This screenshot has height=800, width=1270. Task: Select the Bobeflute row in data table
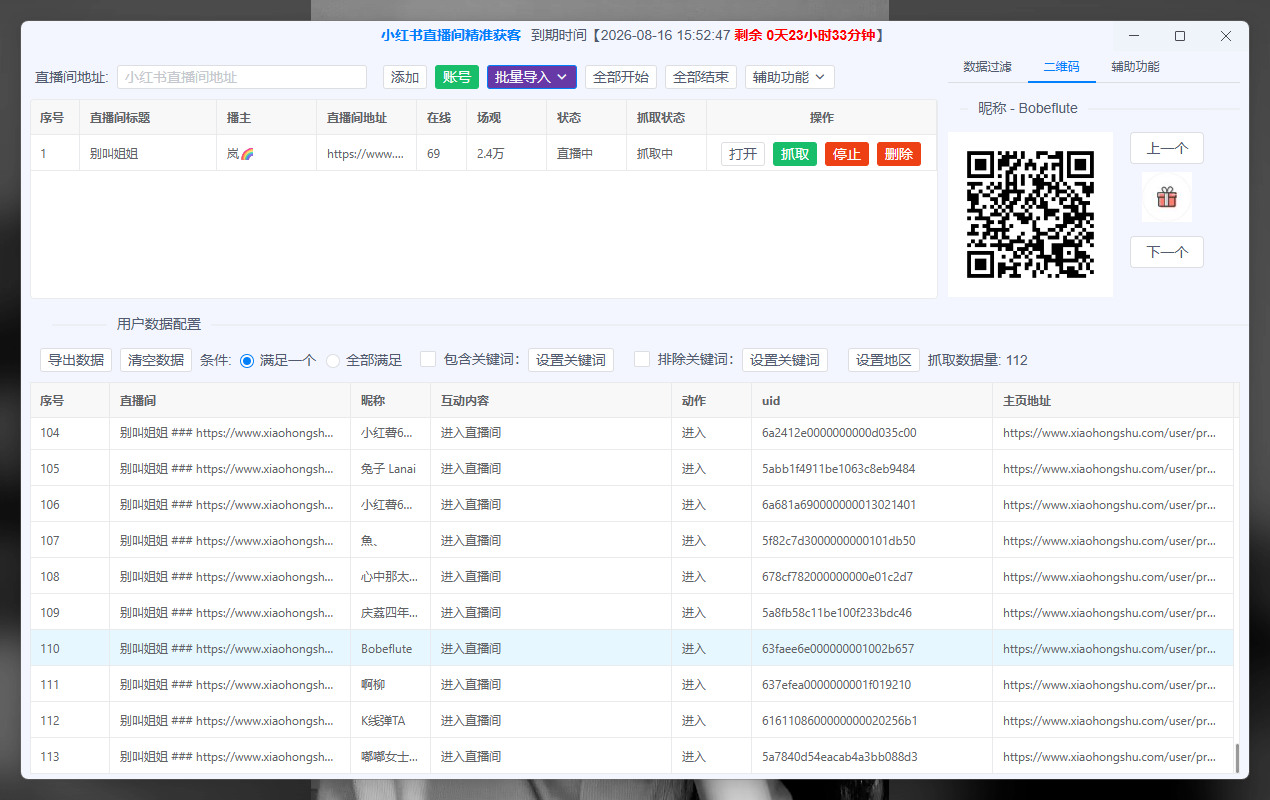[632, 648]
